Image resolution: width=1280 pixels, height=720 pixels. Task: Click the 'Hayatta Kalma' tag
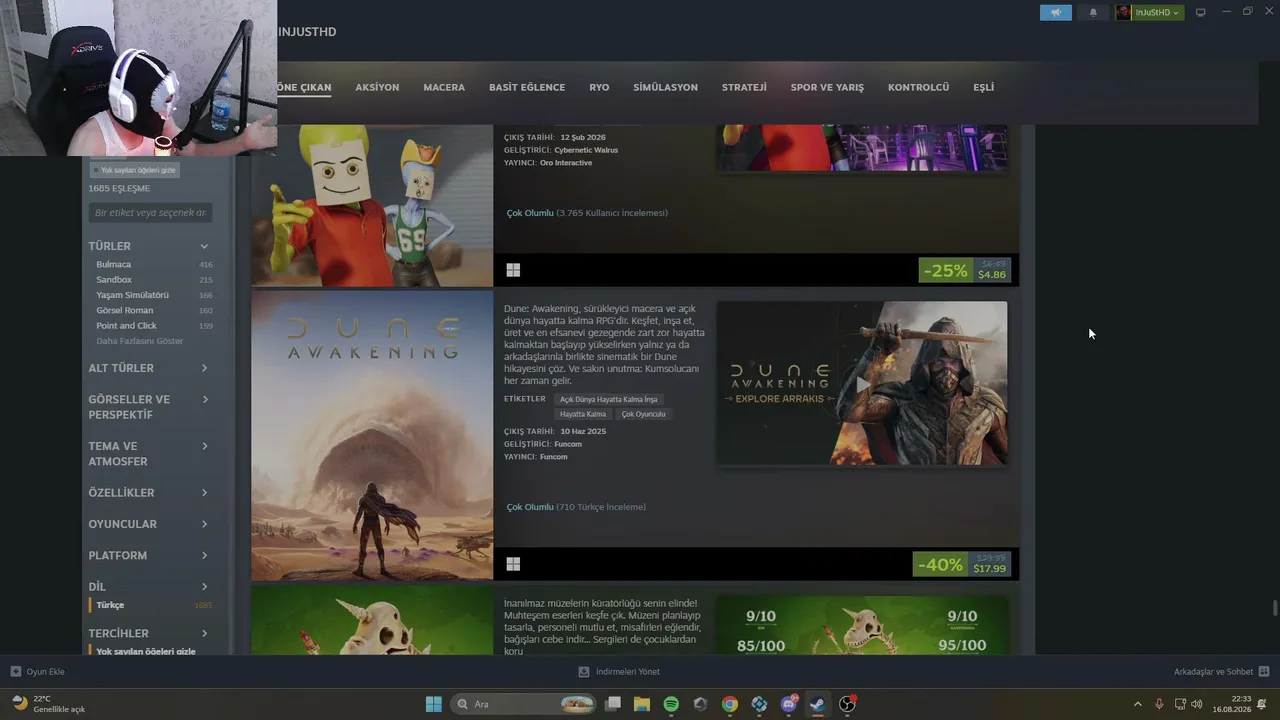pyautogui.click(x=583, y=414)
